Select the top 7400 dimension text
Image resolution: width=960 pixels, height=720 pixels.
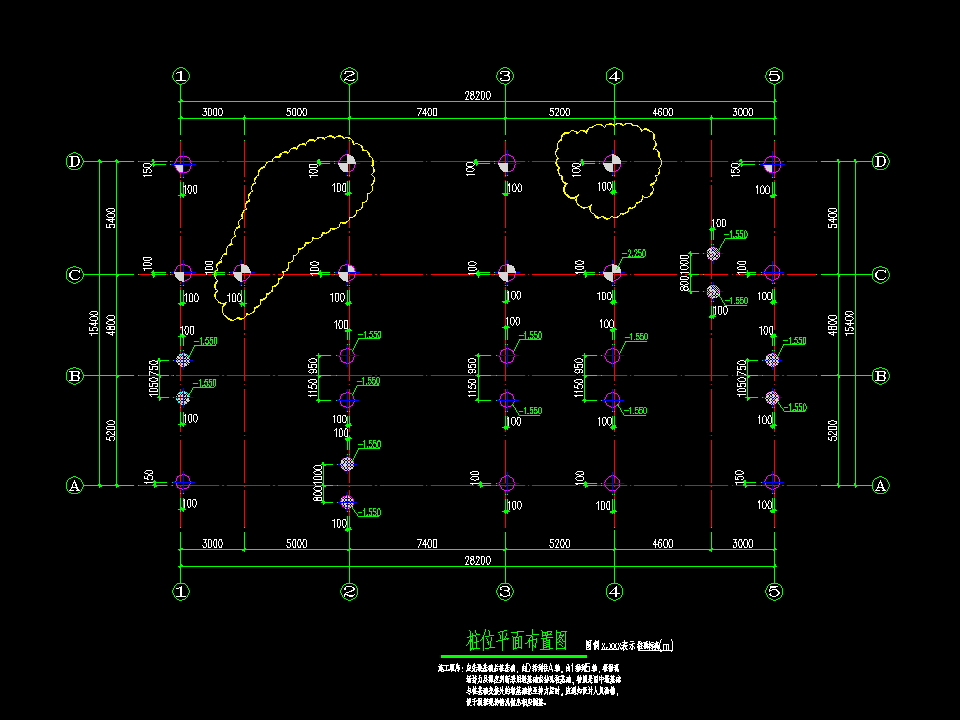click(x=426, y=112)
